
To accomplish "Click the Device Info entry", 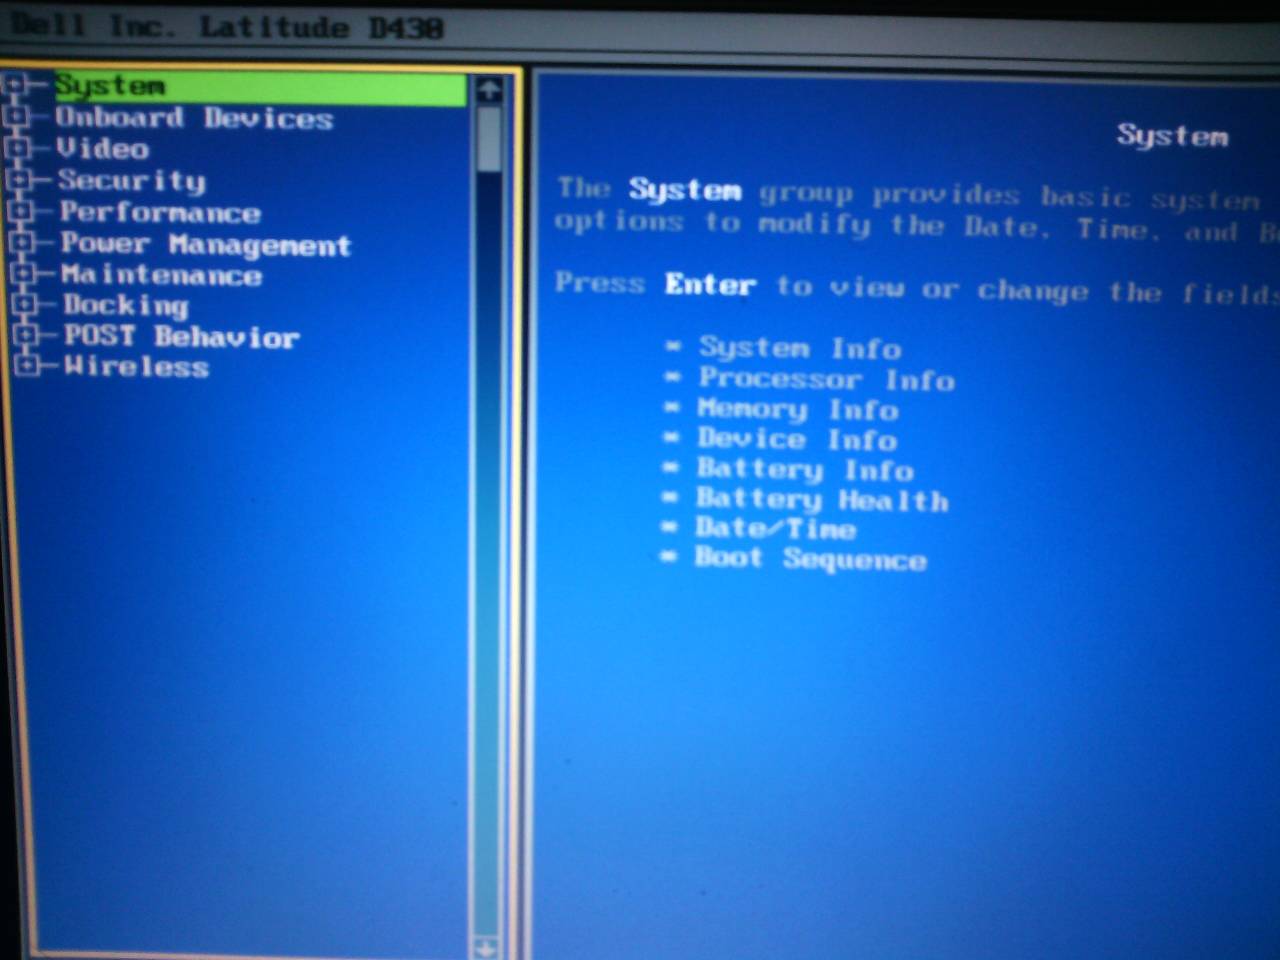I will pos(797,440).
